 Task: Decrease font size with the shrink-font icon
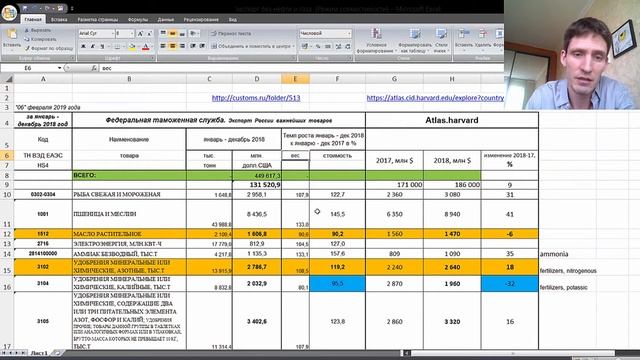(149, 33)
